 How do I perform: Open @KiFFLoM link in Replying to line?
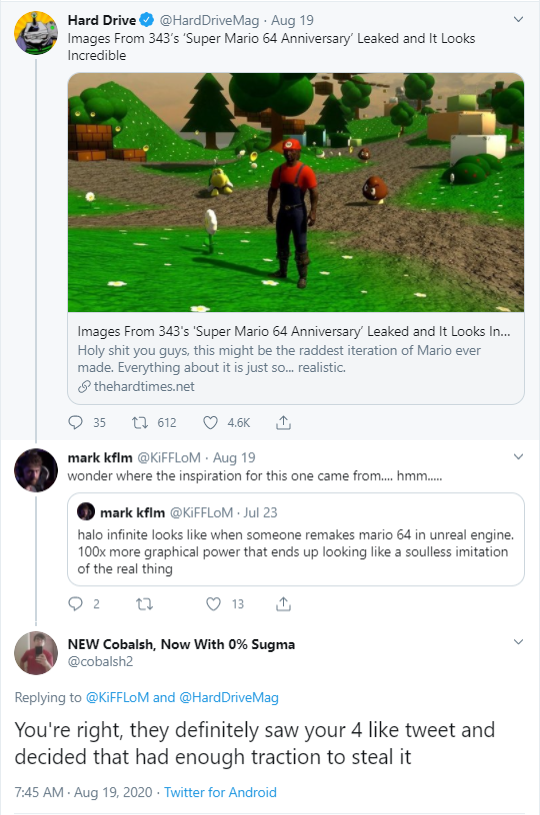117,698
